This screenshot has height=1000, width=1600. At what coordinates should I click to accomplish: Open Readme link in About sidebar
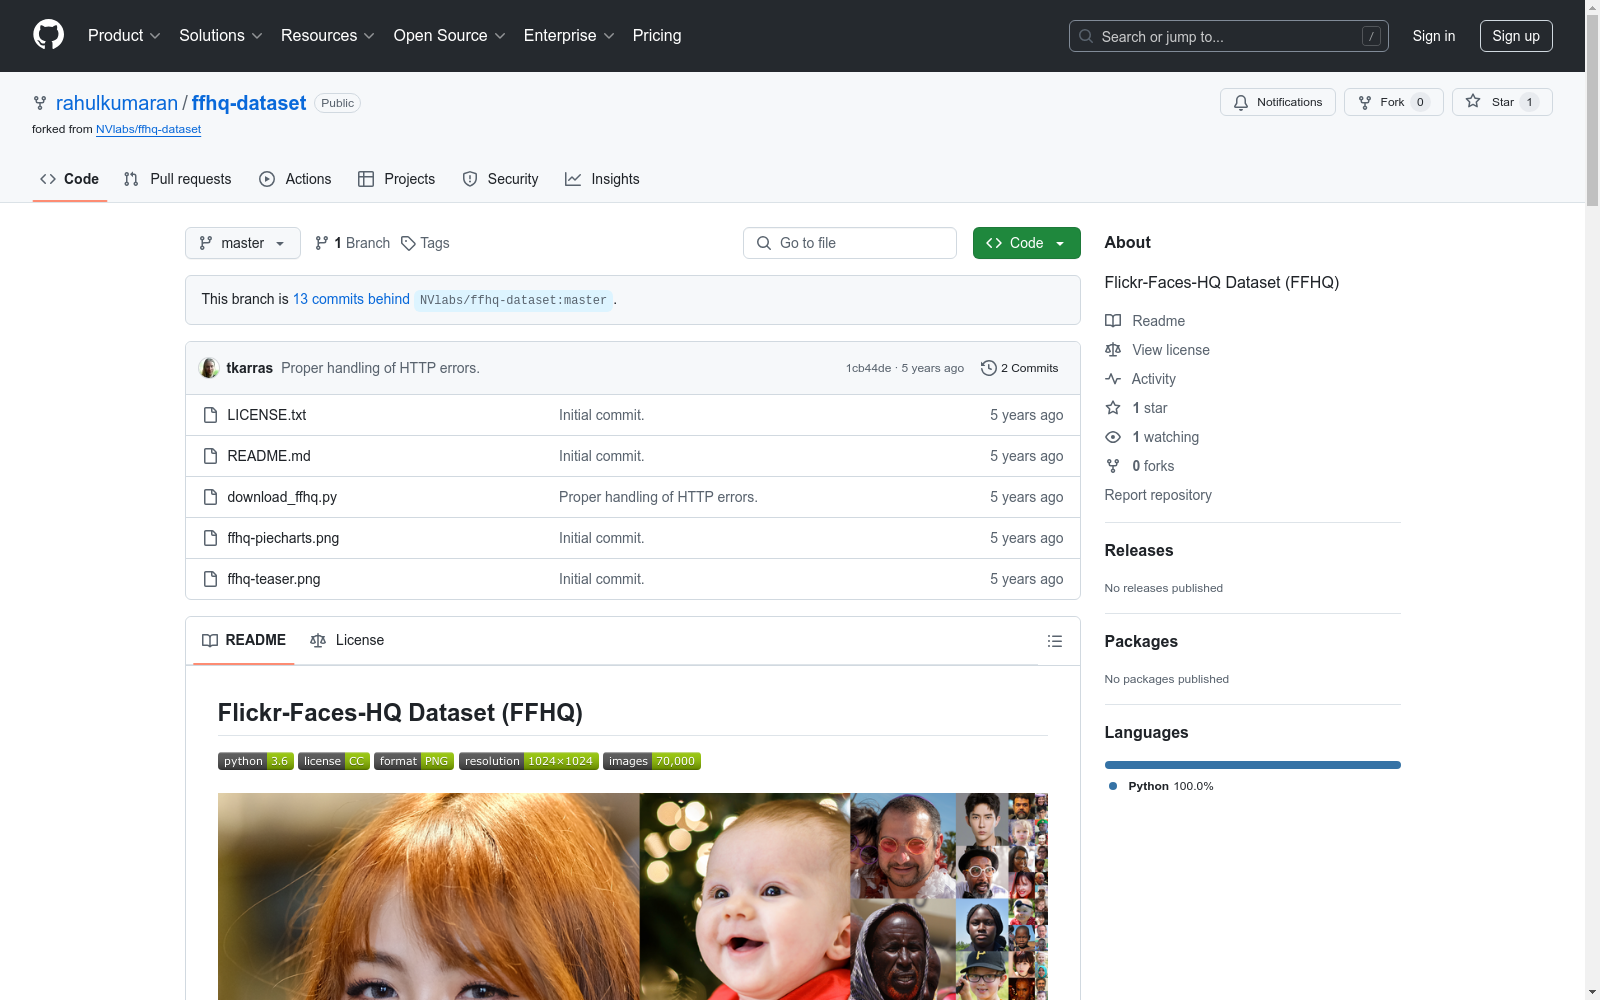click(1145, 321)
